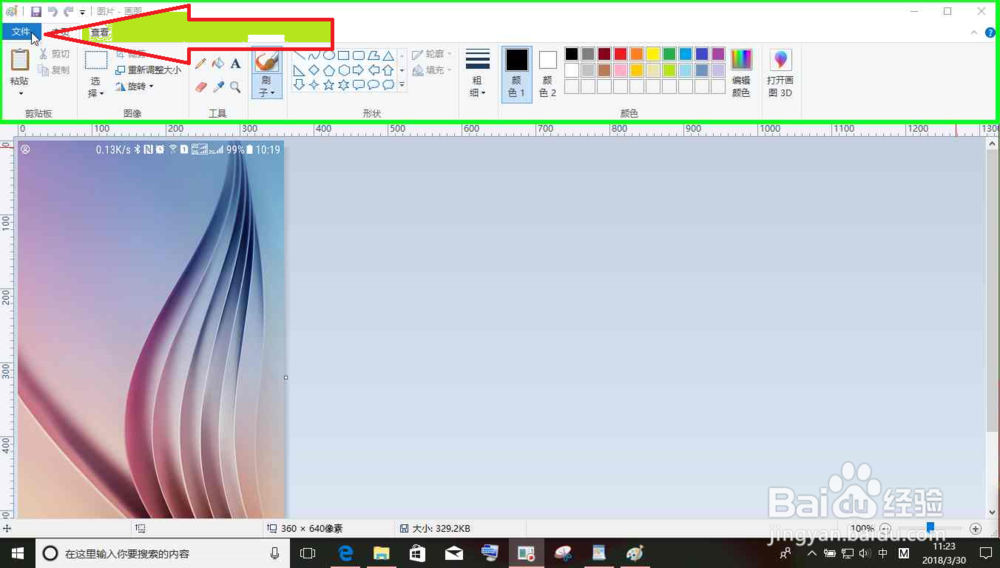Select the Right arrow shape
Screen dimensions: 1000x568
tap(358, 70)
